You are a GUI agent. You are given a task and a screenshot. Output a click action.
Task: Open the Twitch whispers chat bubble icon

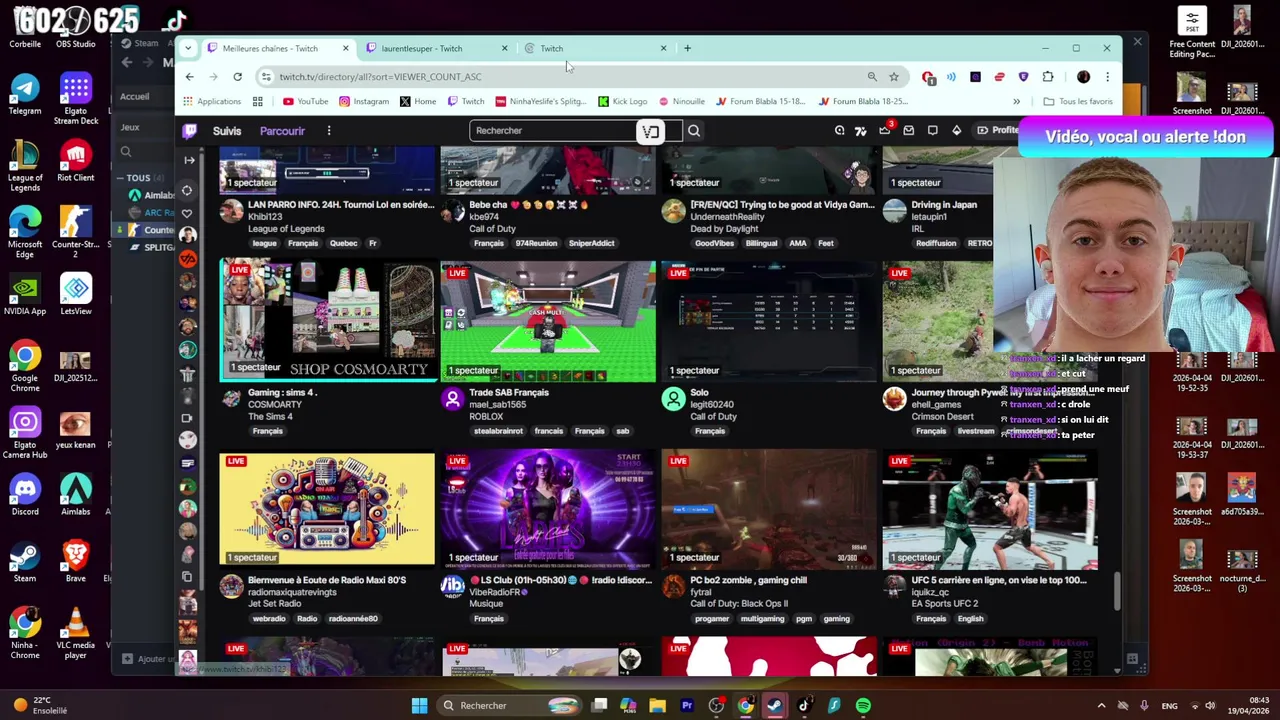pos(932,131)
